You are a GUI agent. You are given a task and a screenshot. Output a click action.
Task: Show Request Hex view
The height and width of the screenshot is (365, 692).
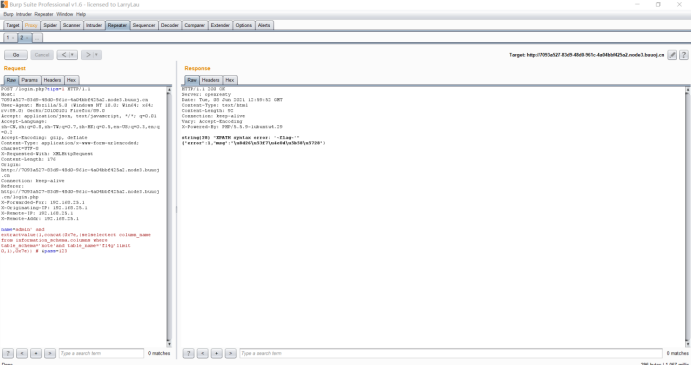click(71, 80)
